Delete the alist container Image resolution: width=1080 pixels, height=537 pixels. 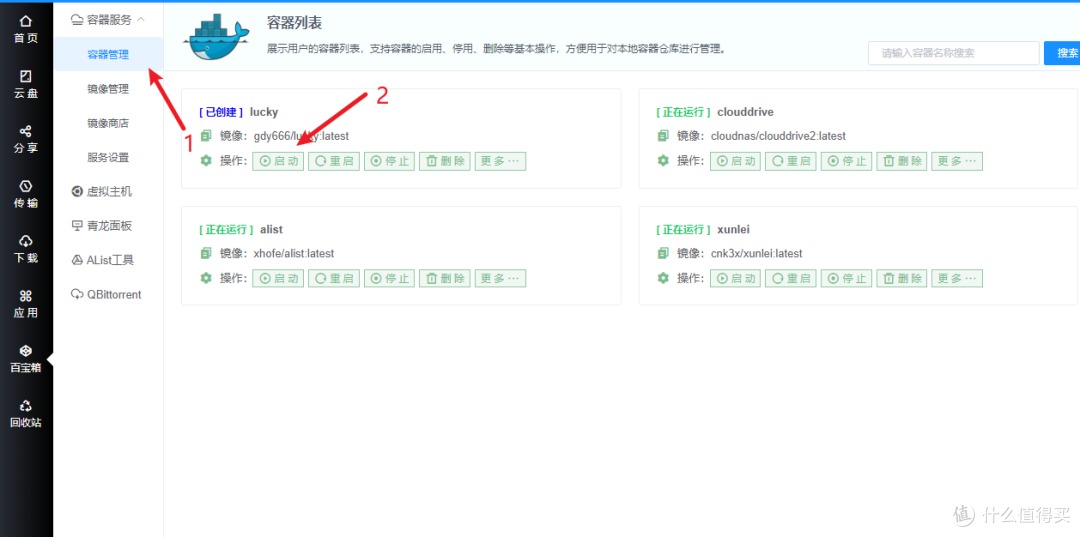pos(445,278)
